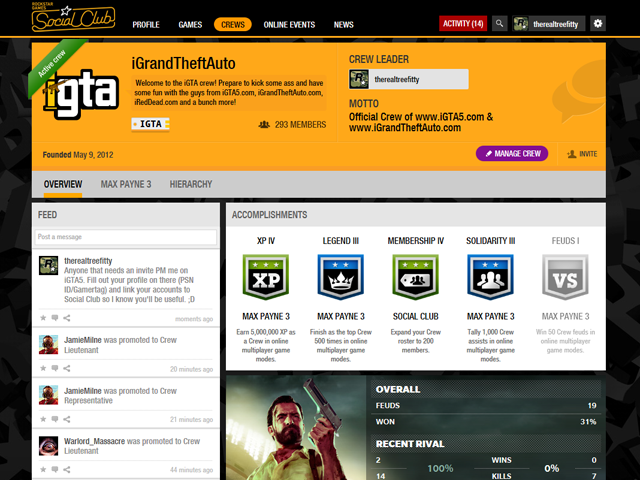Star JamieMilne Crew Lieutenant promotion post

click(43, 368)
